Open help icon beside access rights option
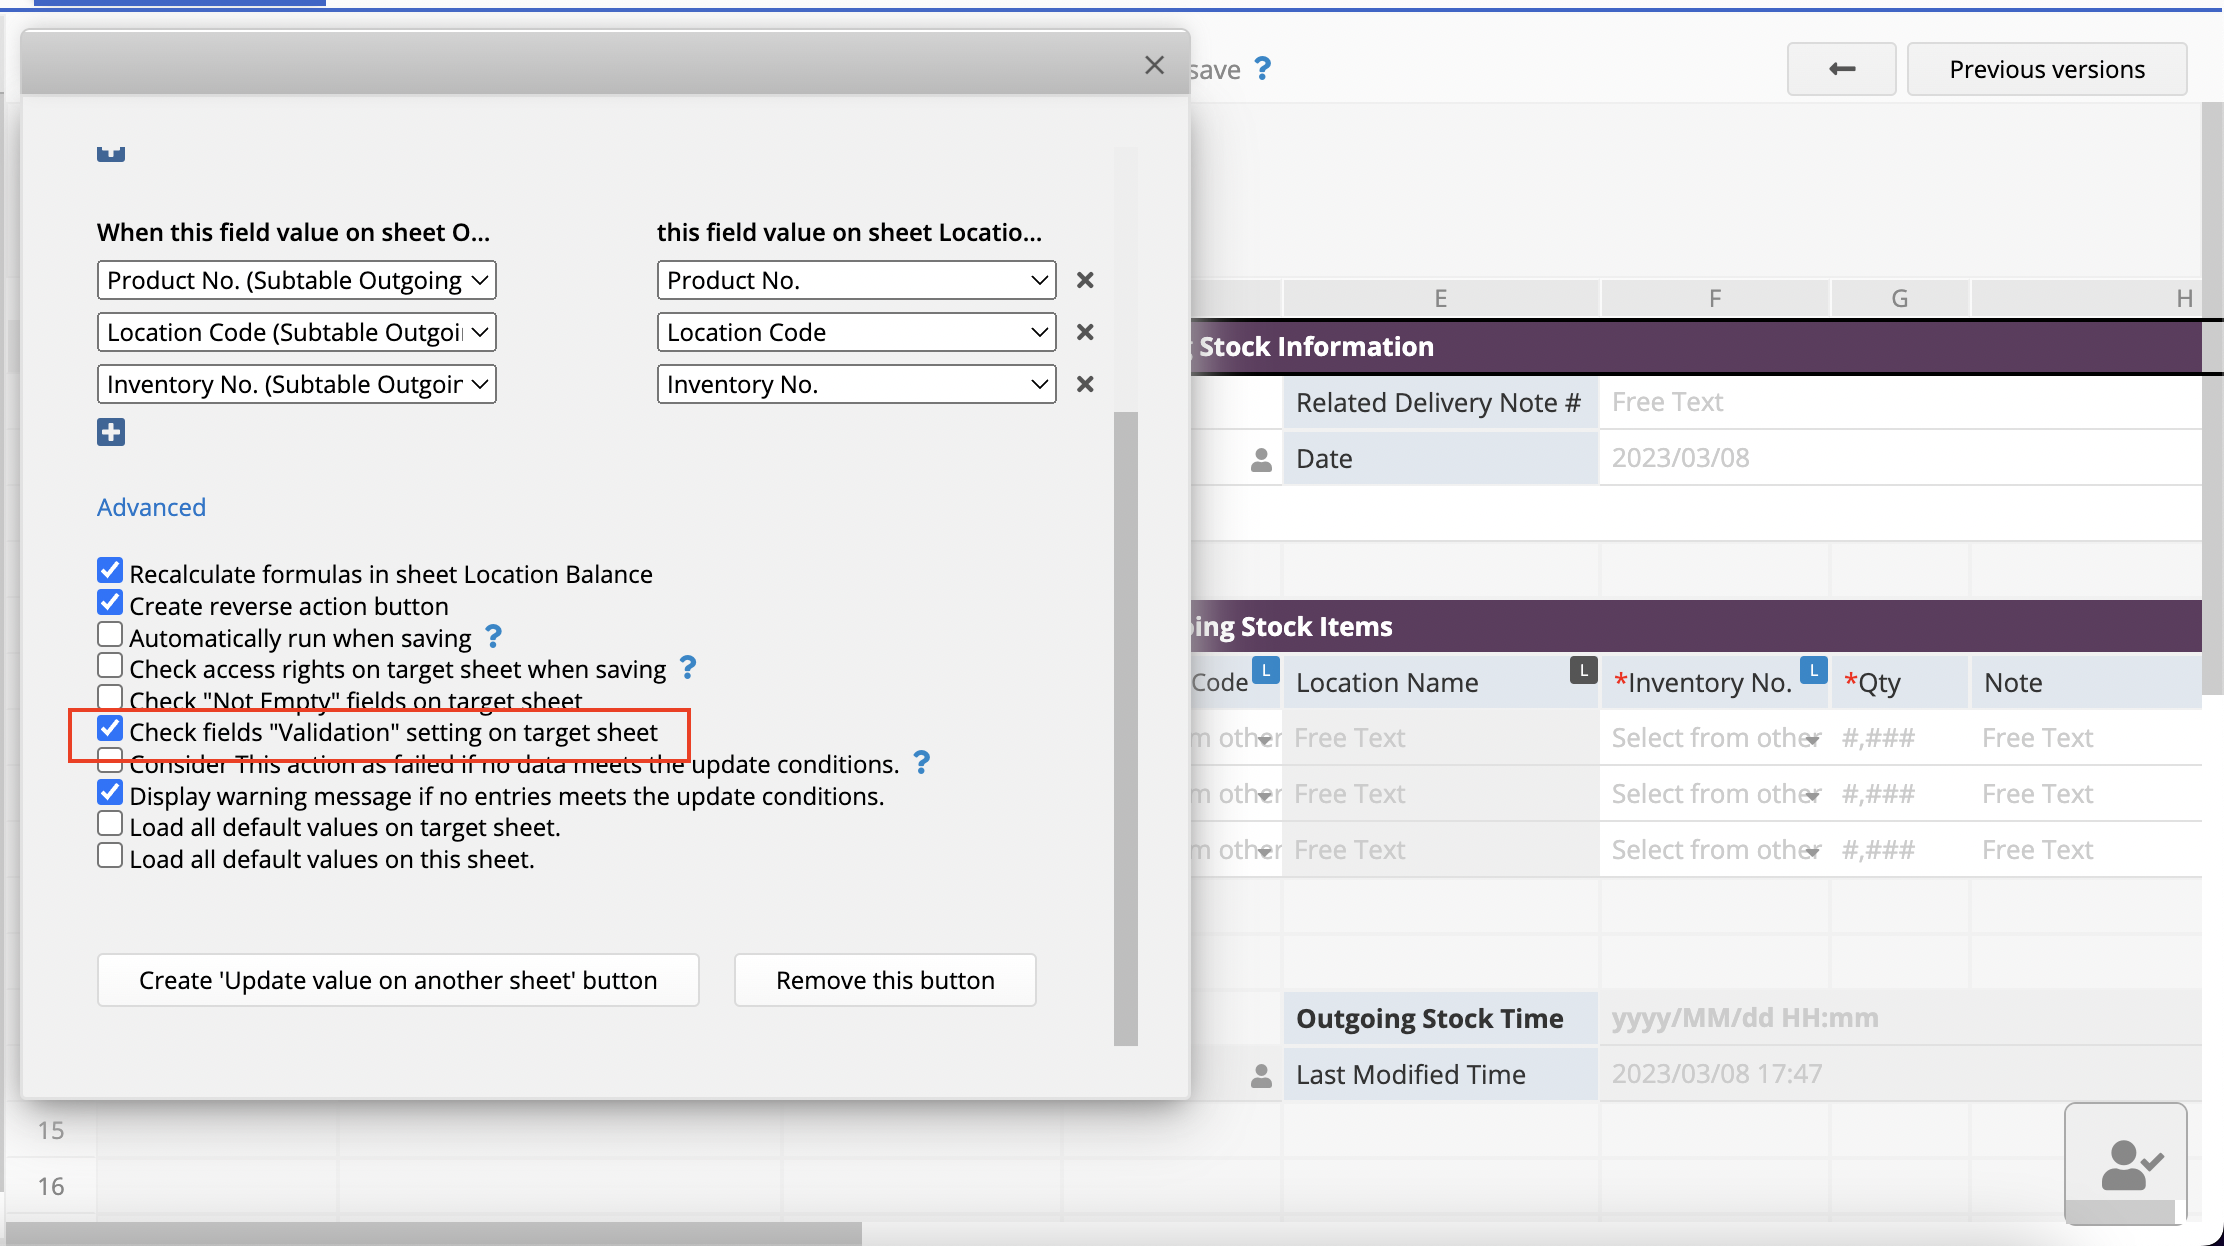 [688, 667]
